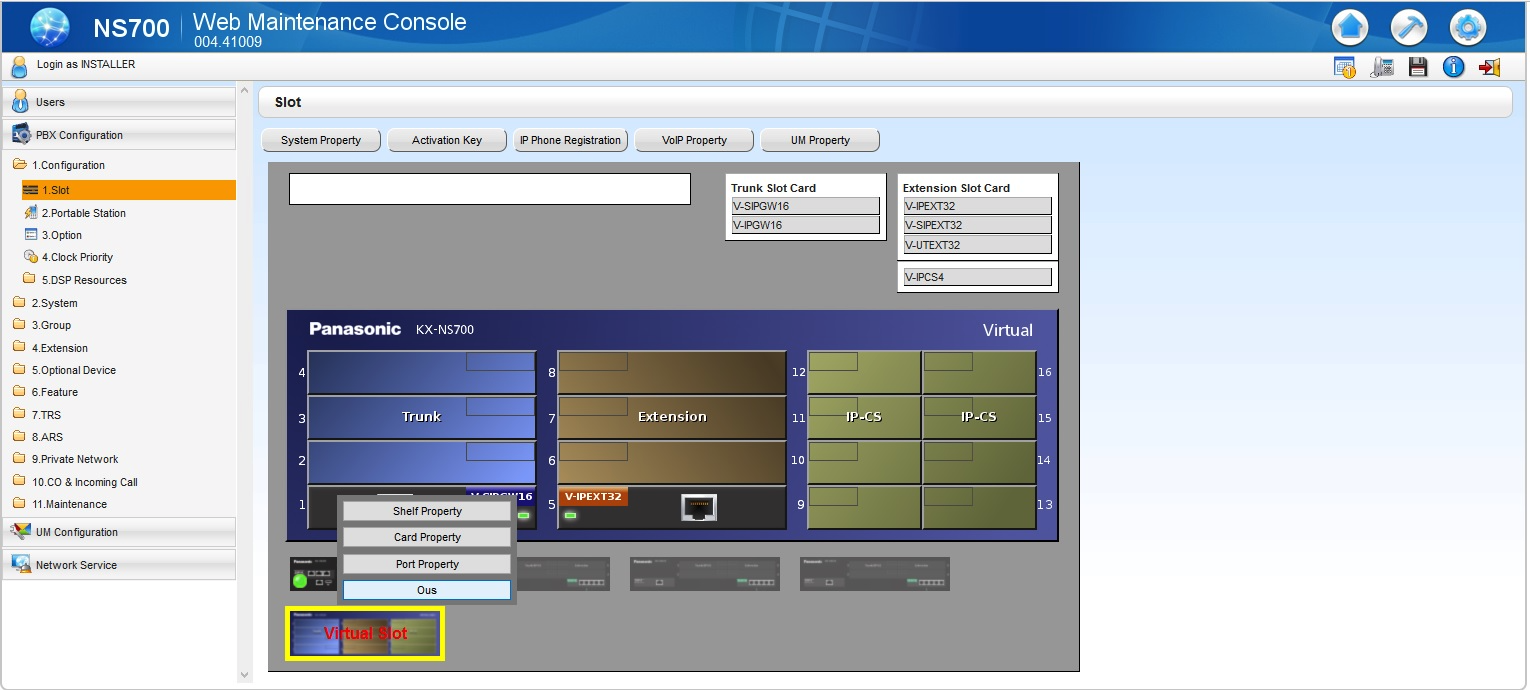Image resolution: width=1530 pixels, height=690 pixels.
Task: Select the 1.Slot tree item
Action: coord(129,190)
